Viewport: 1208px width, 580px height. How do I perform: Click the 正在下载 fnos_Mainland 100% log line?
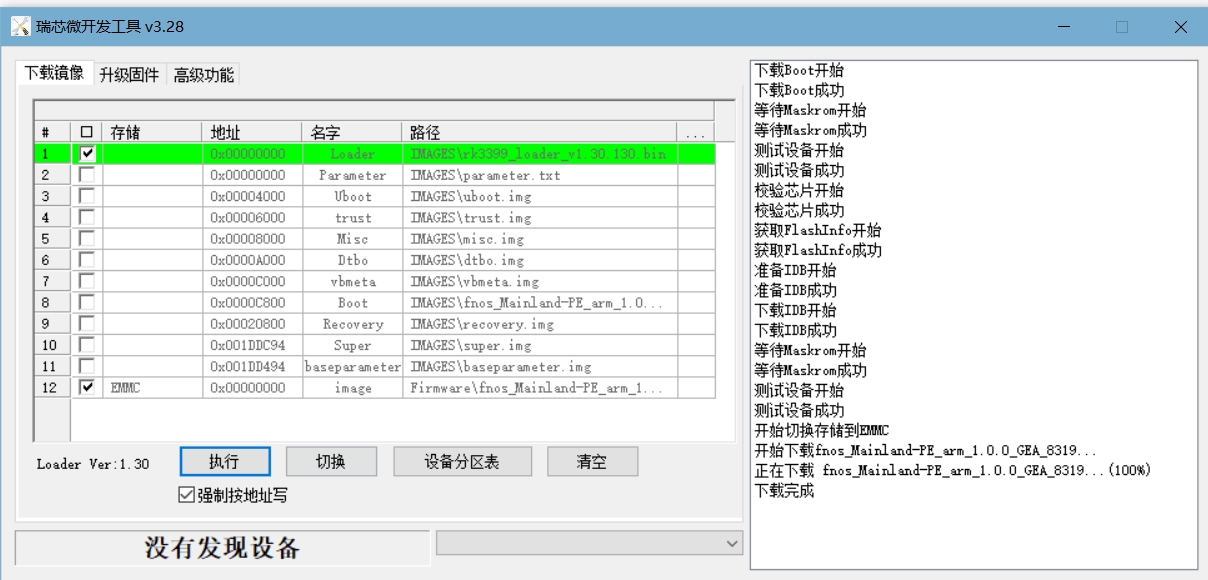coord(953,470)
